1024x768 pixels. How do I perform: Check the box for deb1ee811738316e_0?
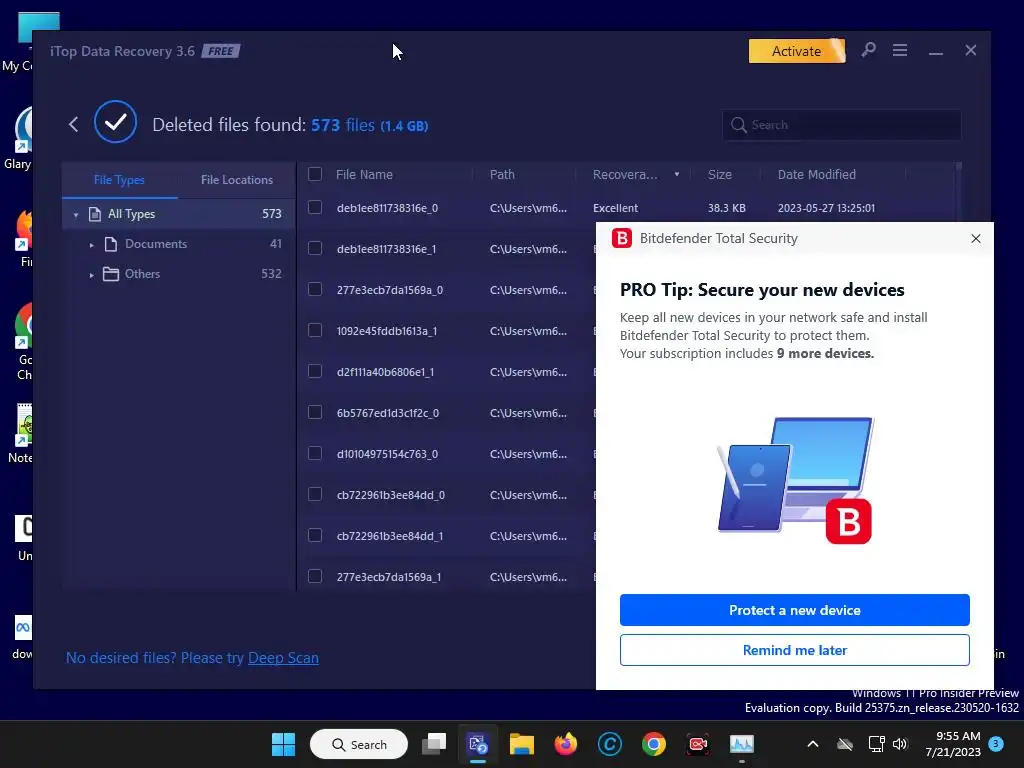coord(315,207)
